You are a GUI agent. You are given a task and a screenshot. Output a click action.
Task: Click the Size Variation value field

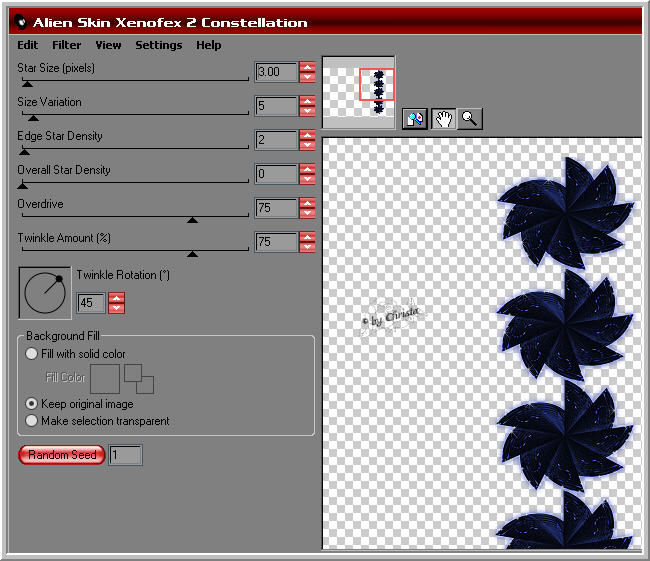pos(276,106)
